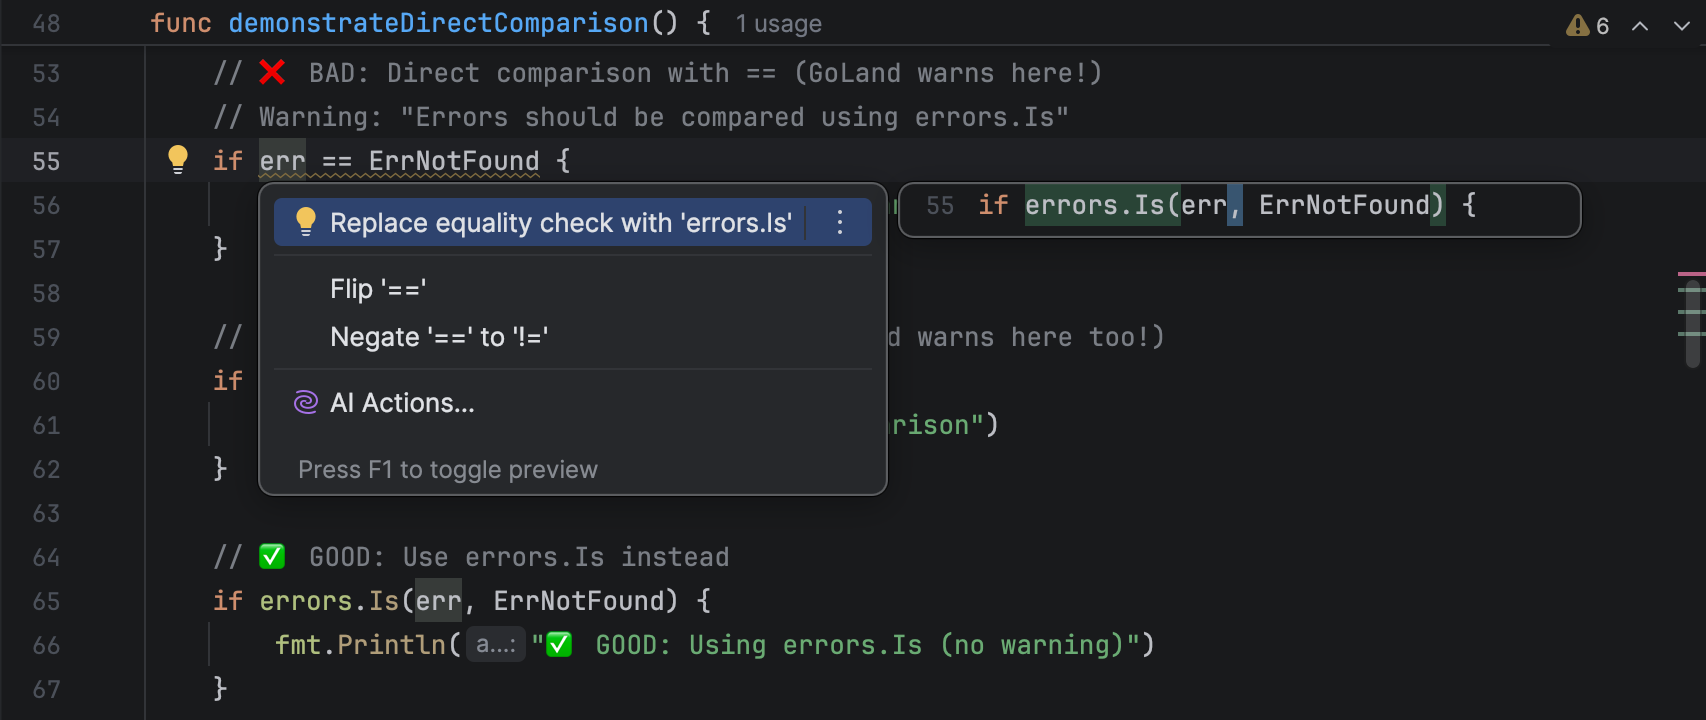The width and height of the screenshot is (1706, 720).
Task: Click the vertical scrollbar thumb on the right
Action: 1692,325
